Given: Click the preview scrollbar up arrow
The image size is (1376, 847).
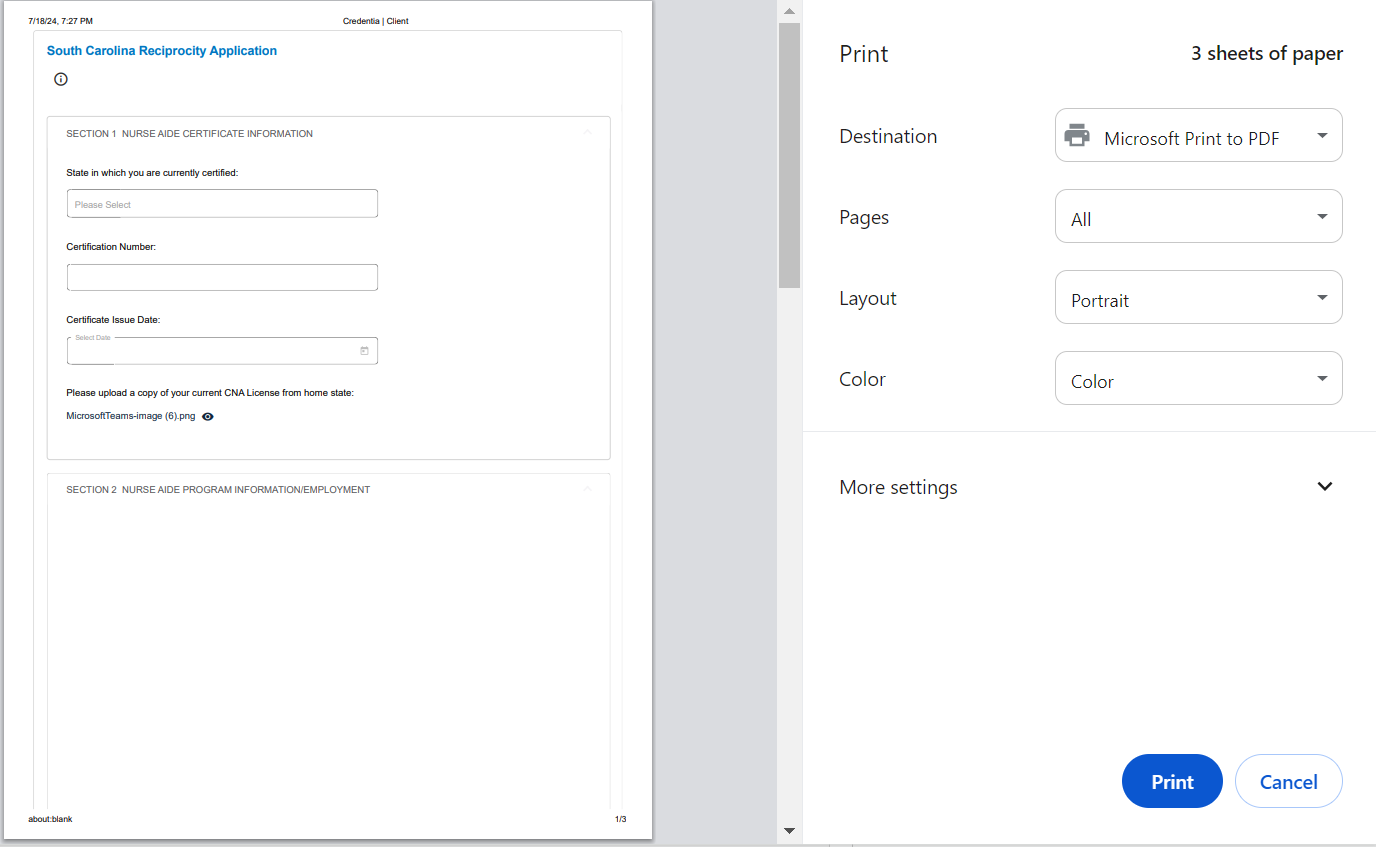Looking at the screenshot, I should (789, 11).
